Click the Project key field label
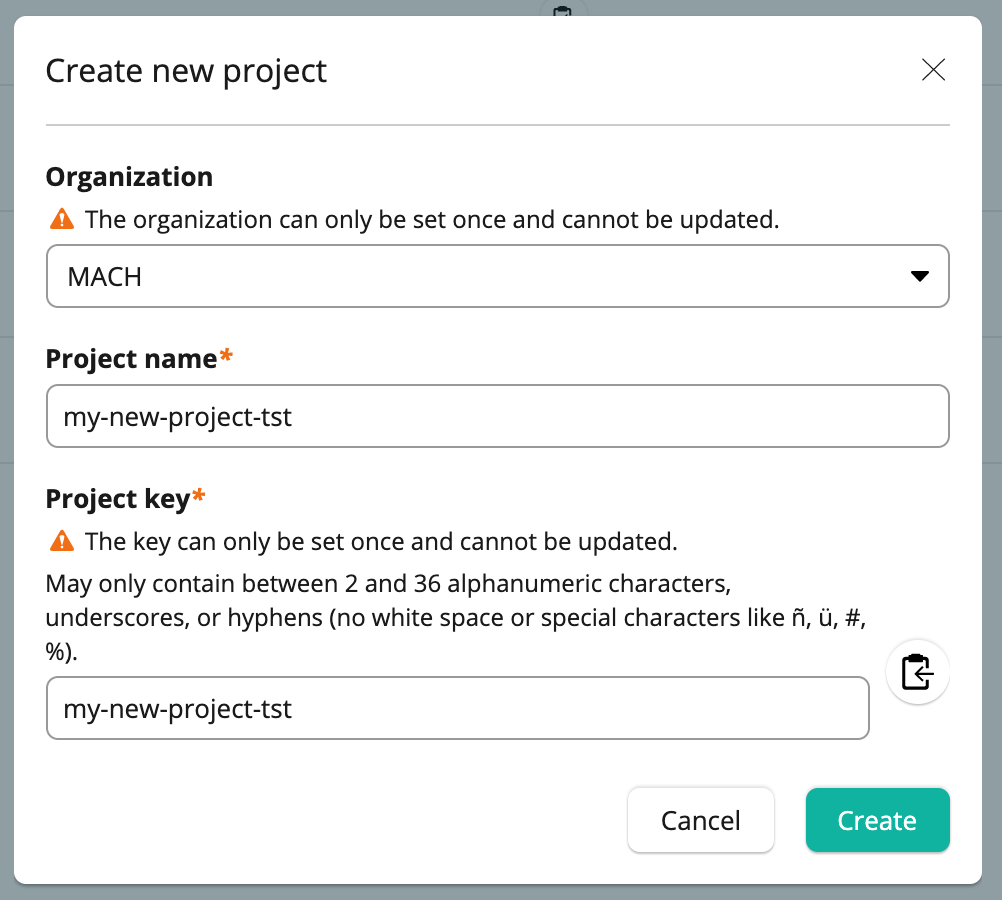The width and height of the screenshot is (1002, 900). pos(118,499)
